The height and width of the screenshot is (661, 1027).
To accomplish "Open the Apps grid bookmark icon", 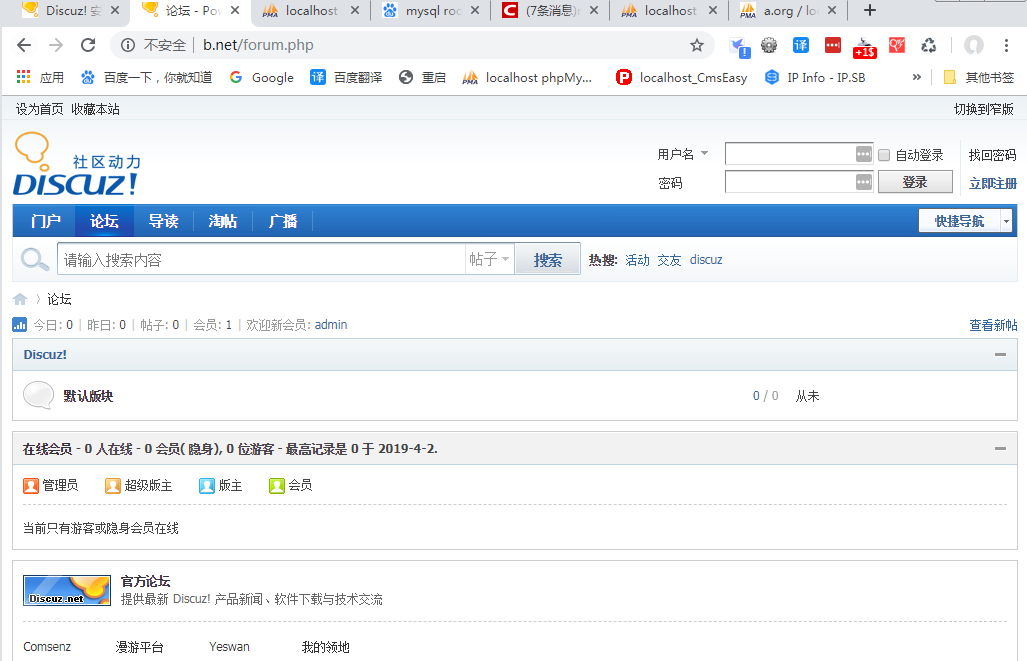I will pyautogui.click(x=24, y=77).
